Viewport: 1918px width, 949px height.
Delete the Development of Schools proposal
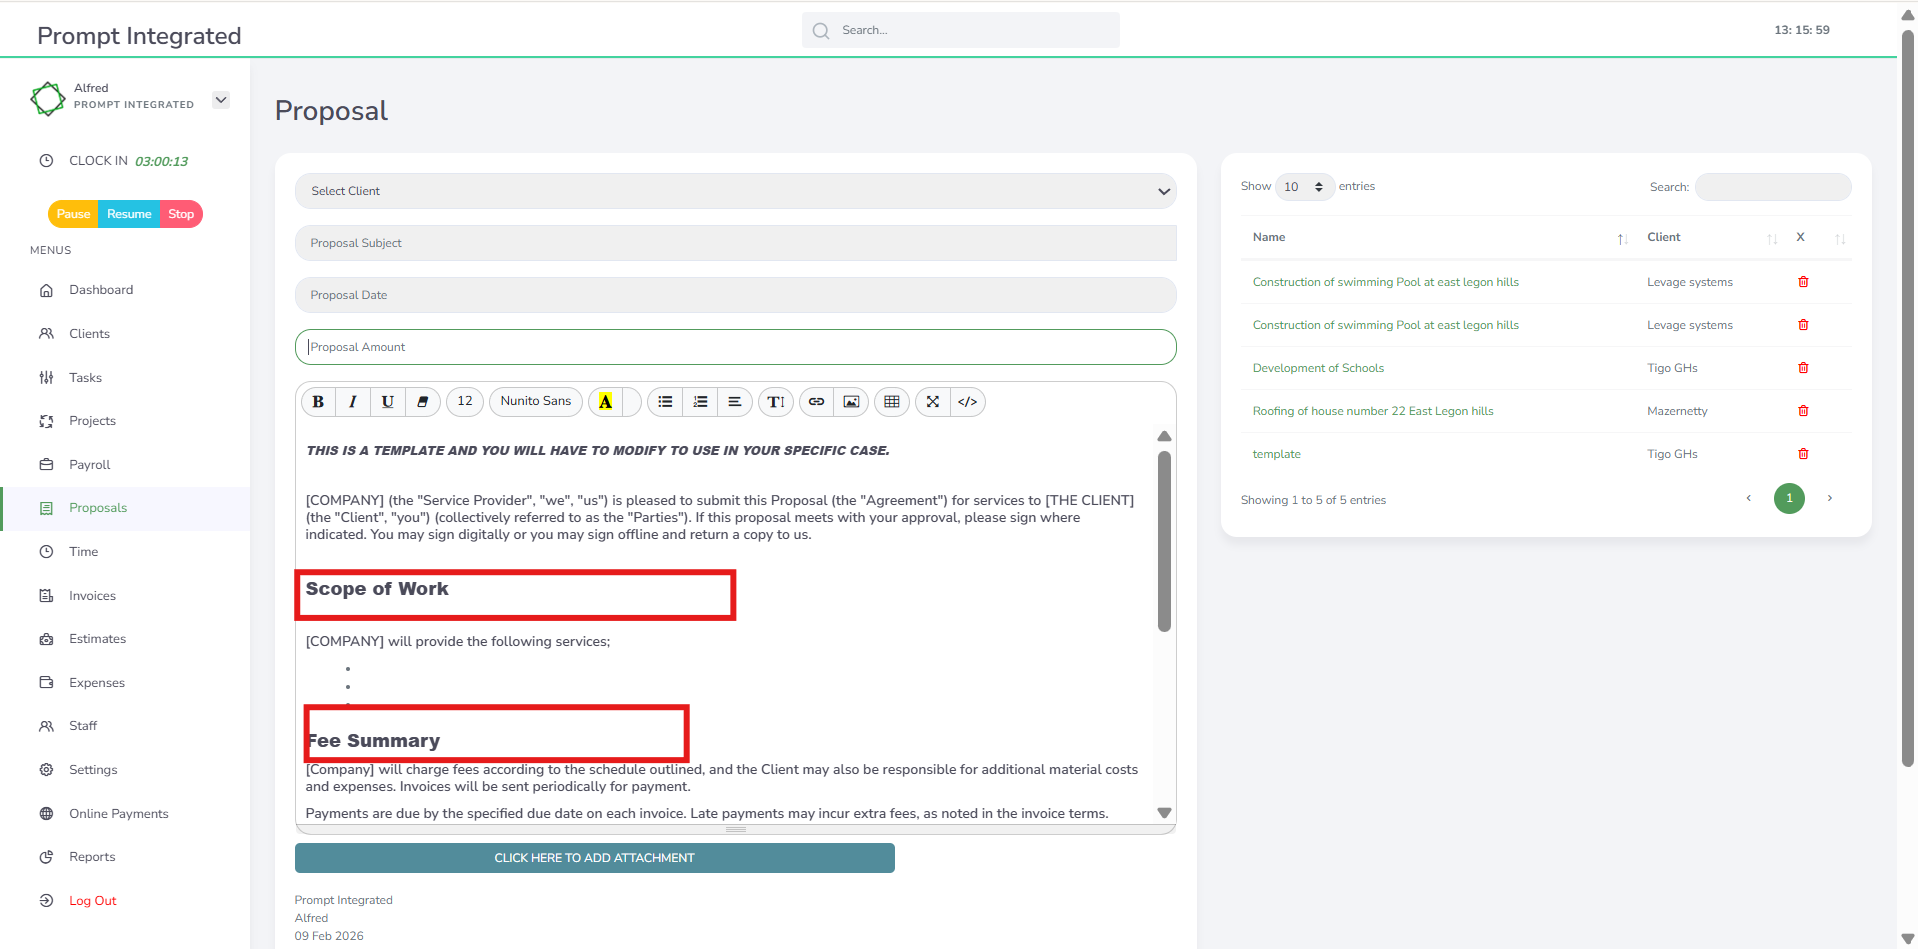[x=1803, y=368]
